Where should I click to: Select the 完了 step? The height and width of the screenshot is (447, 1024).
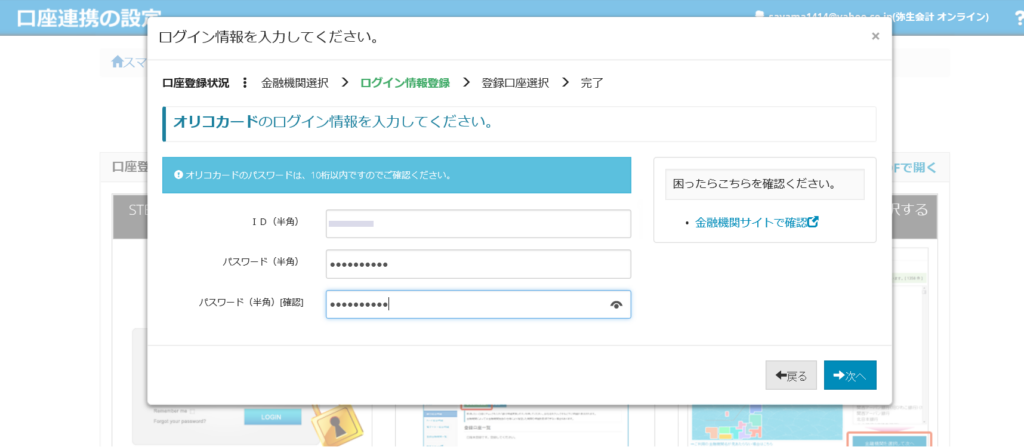click(592, 83)
